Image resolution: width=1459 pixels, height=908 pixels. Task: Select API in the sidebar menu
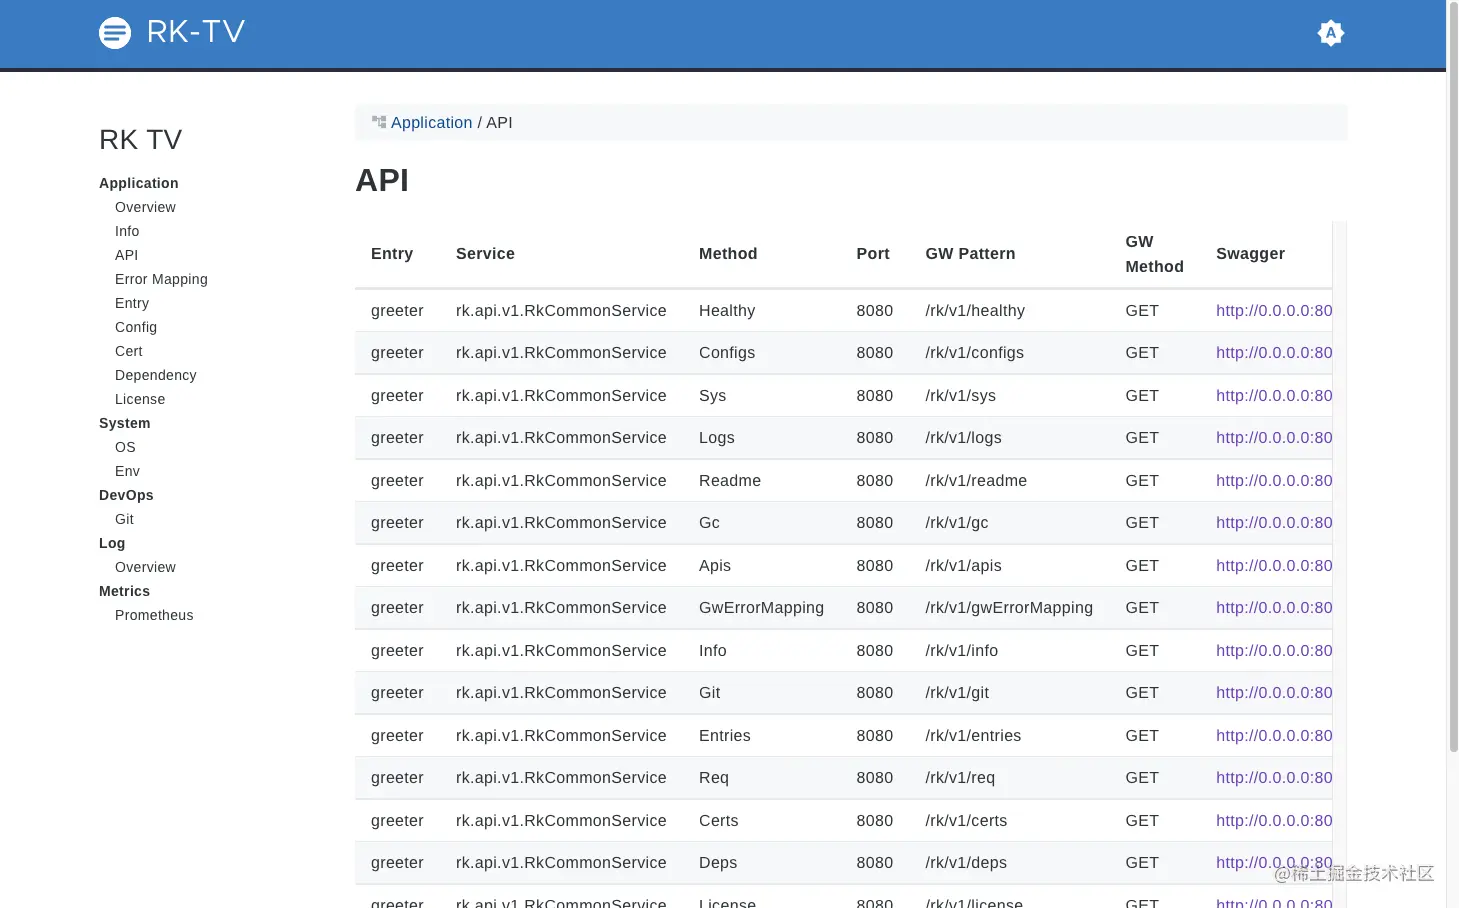[126, 255]
